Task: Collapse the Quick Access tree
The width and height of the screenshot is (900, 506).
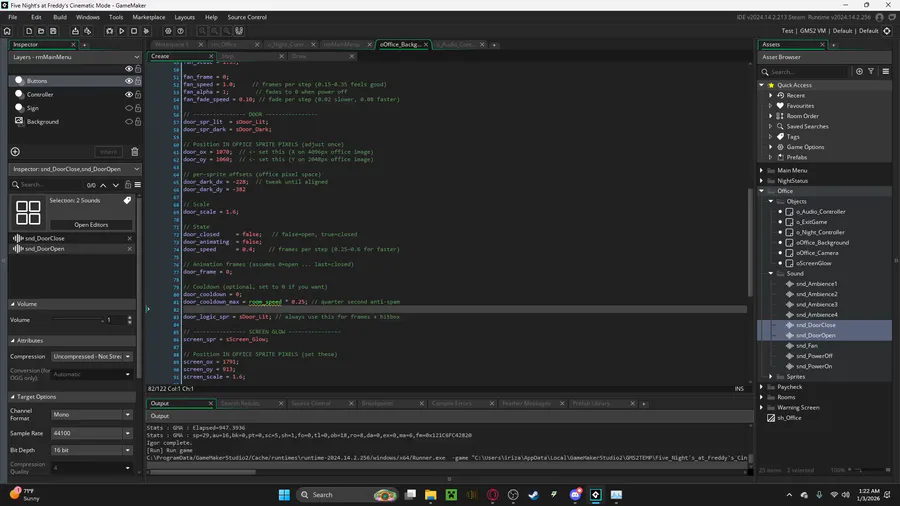Action: [x=762, y=85]
